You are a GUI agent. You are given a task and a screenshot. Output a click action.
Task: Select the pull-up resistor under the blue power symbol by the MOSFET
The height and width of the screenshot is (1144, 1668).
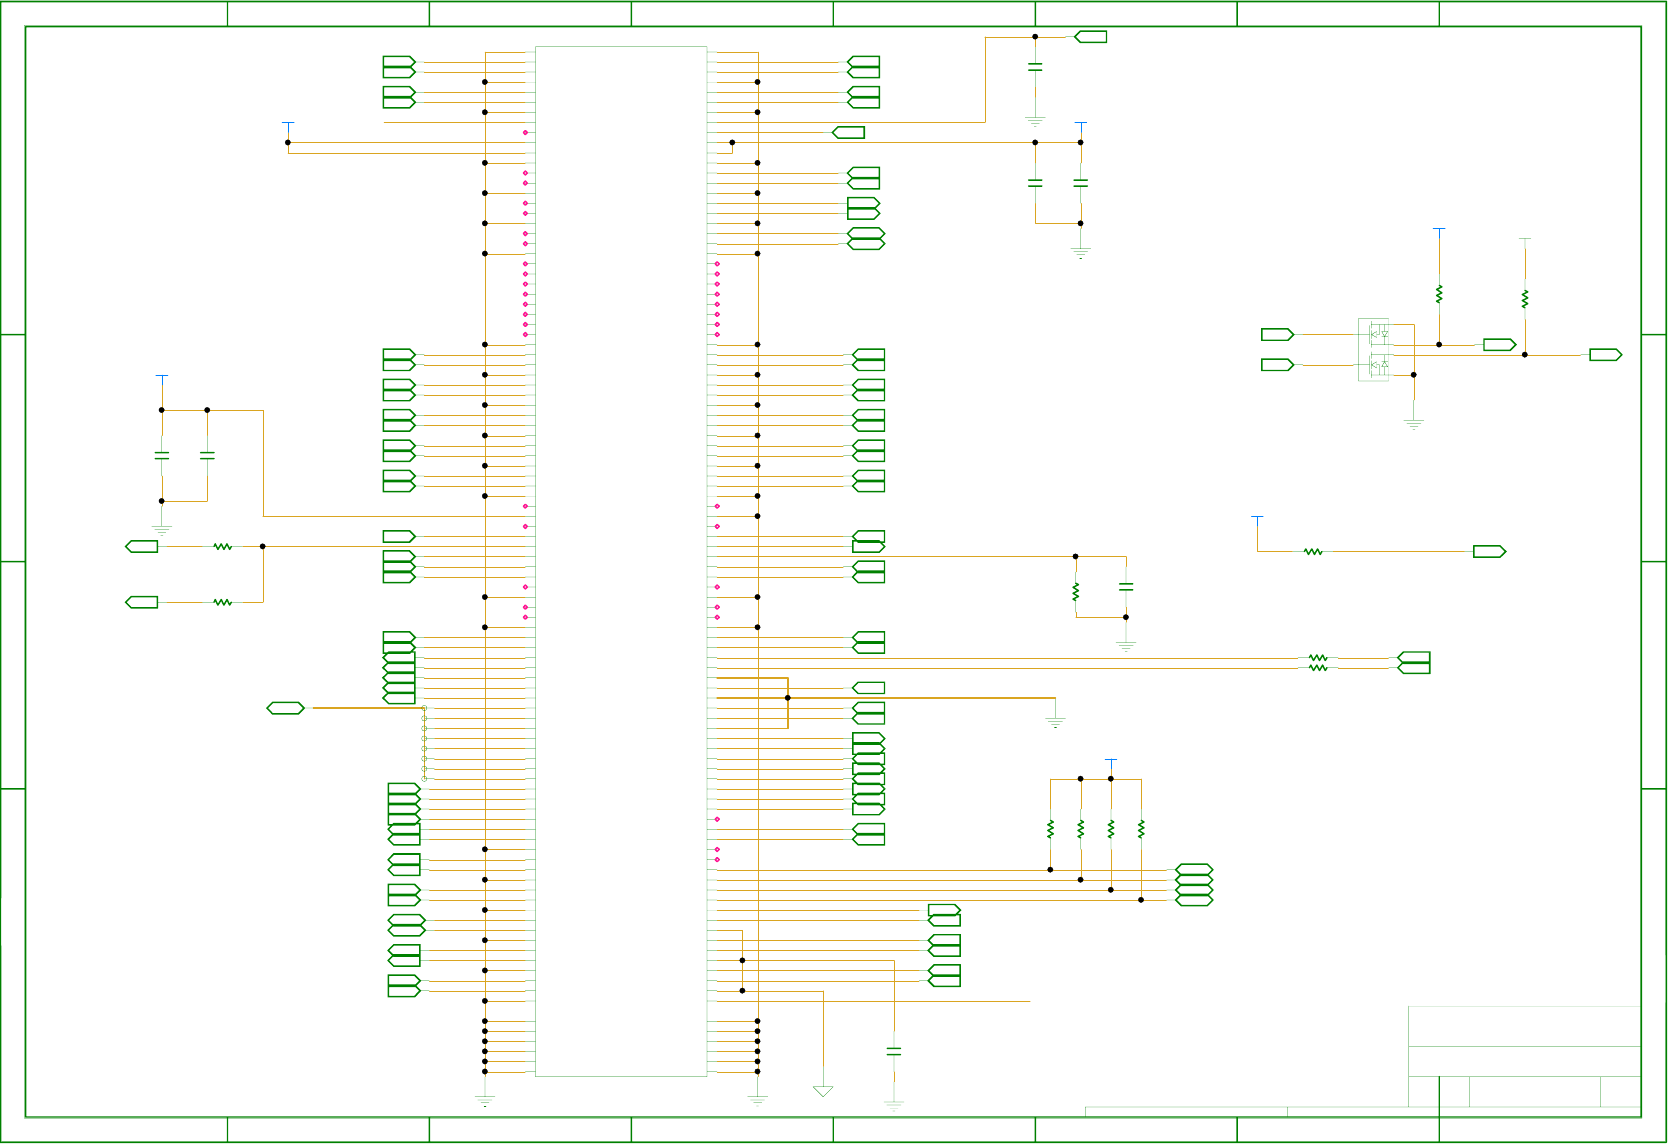(1439, 294)
